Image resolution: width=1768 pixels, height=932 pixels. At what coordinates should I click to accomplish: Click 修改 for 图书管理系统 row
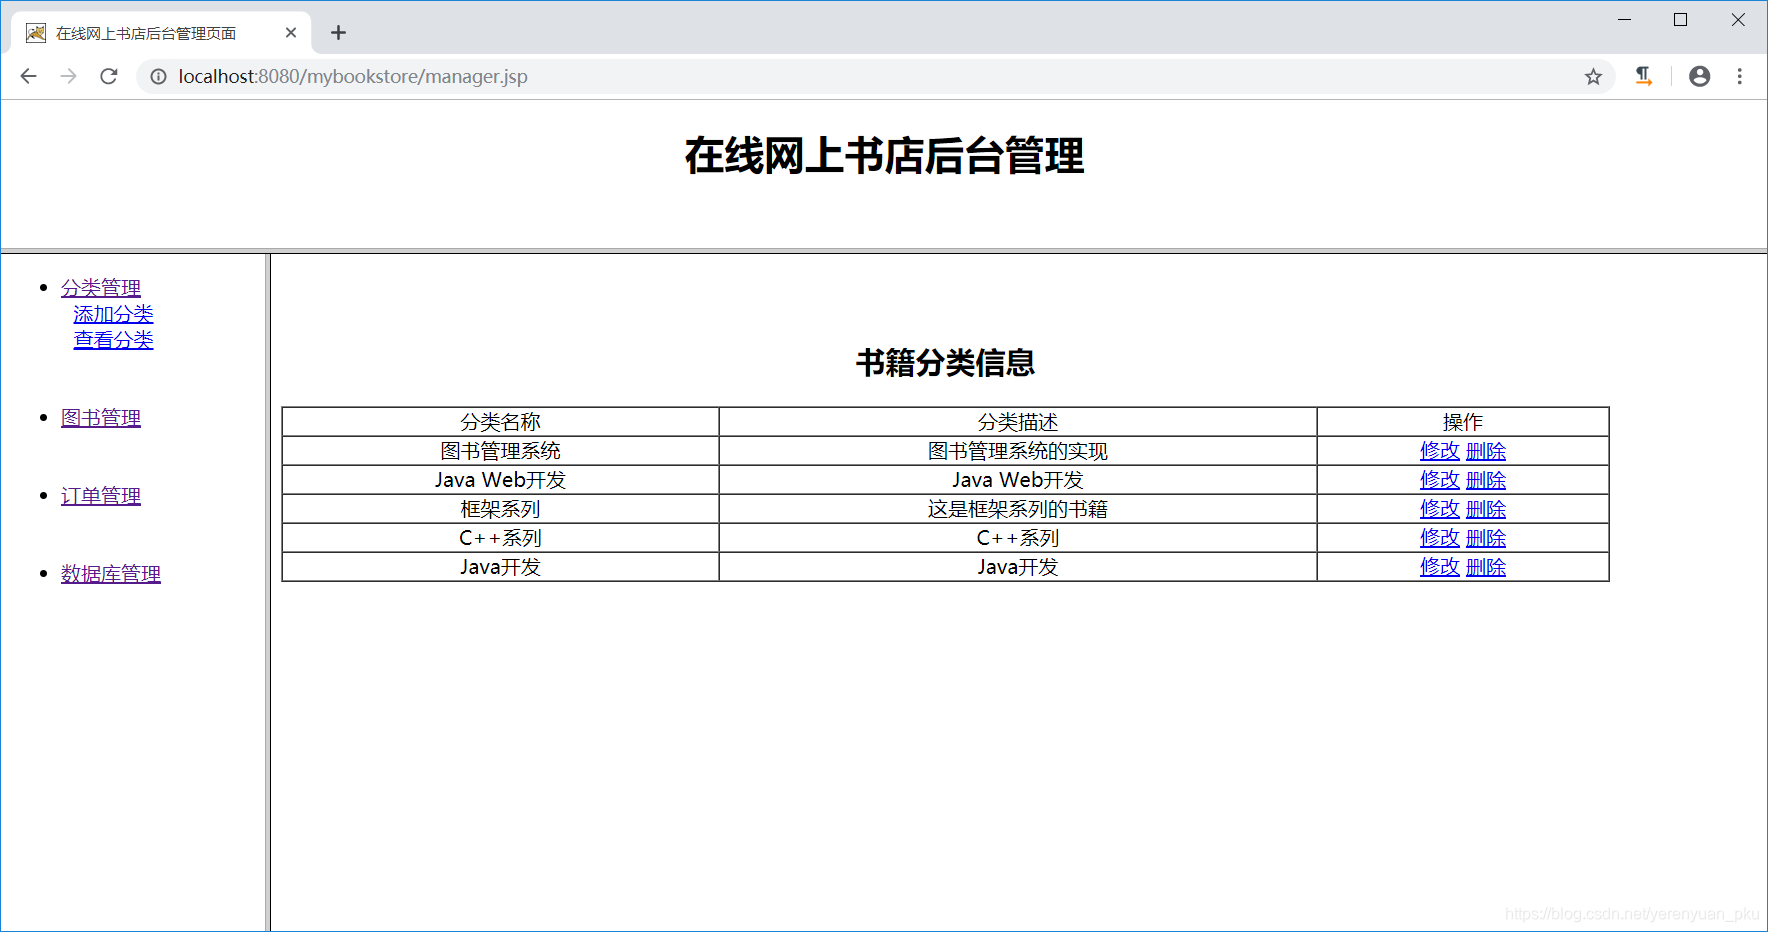pyautogui.click(x=1440, y=451)
